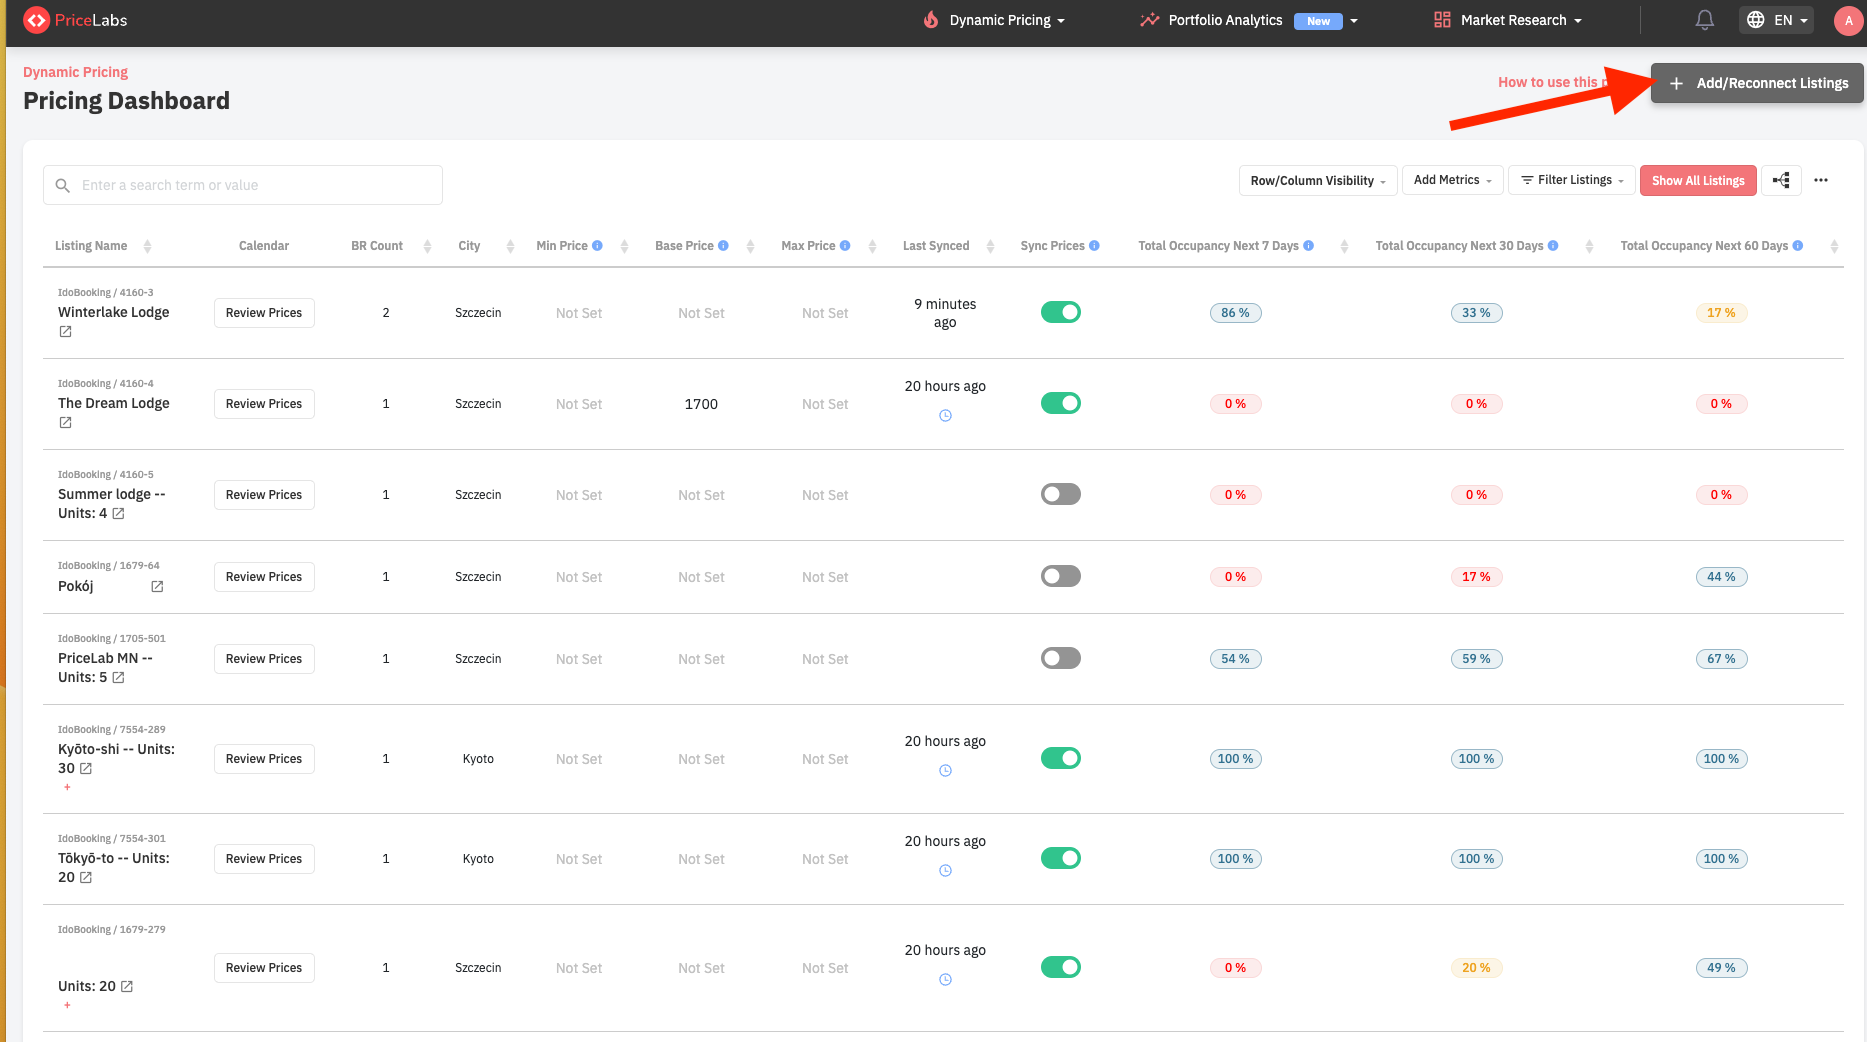
Task: Open the account avatar menu
Action: [x=1848, y=20]
